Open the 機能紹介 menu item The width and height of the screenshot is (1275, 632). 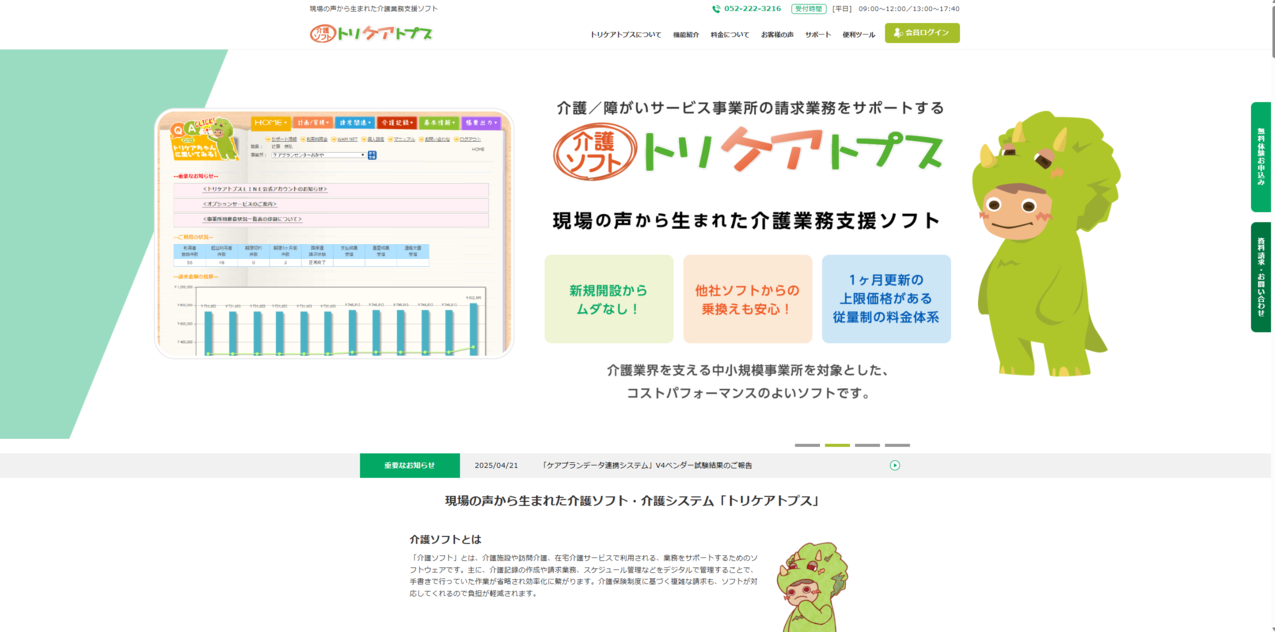tap(686, 34)
